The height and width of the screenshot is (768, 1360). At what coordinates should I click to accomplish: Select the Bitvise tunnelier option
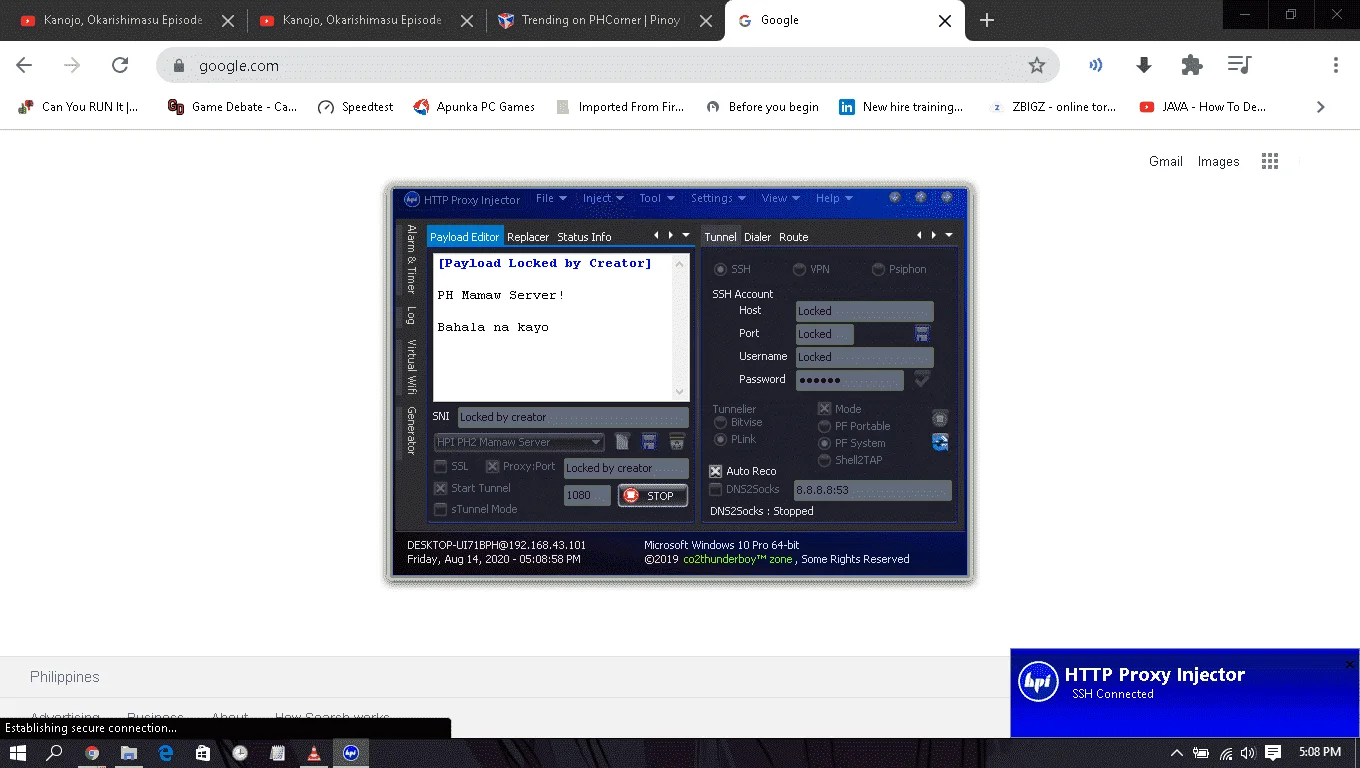pos(720,423)
